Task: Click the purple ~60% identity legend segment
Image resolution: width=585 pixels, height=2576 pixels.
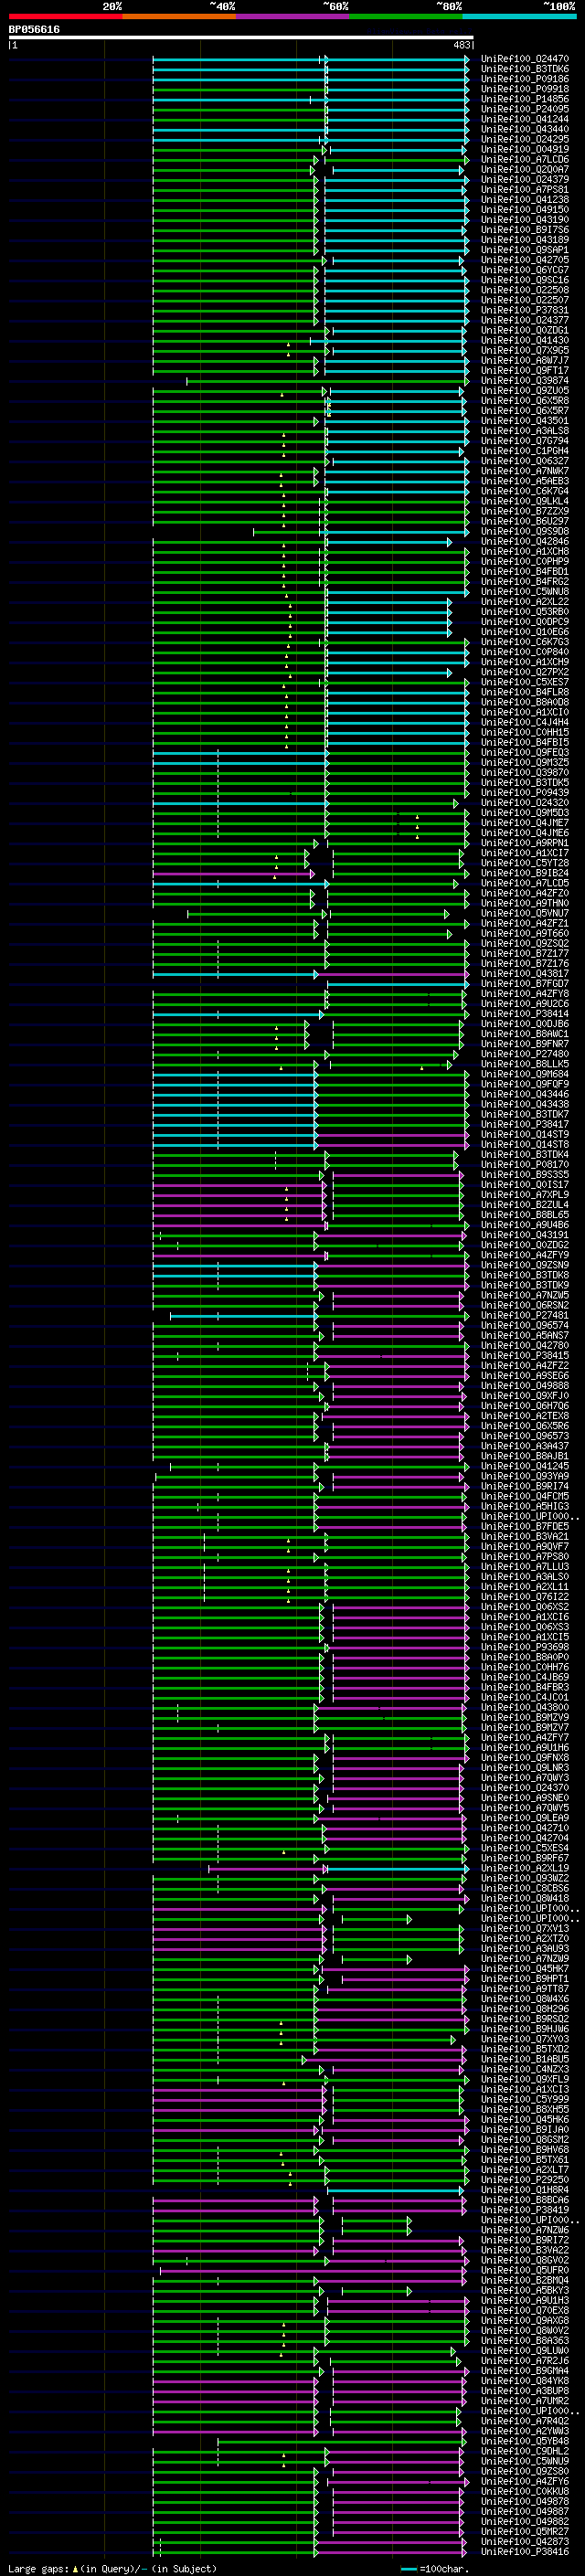Action: [x=292, y=16]
